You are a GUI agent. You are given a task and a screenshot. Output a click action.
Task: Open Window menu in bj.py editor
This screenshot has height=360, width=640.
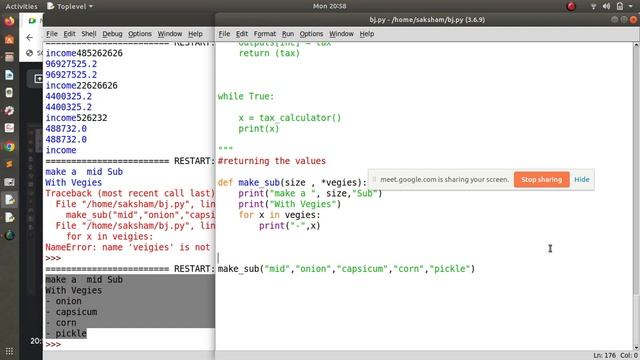point(341,34)
